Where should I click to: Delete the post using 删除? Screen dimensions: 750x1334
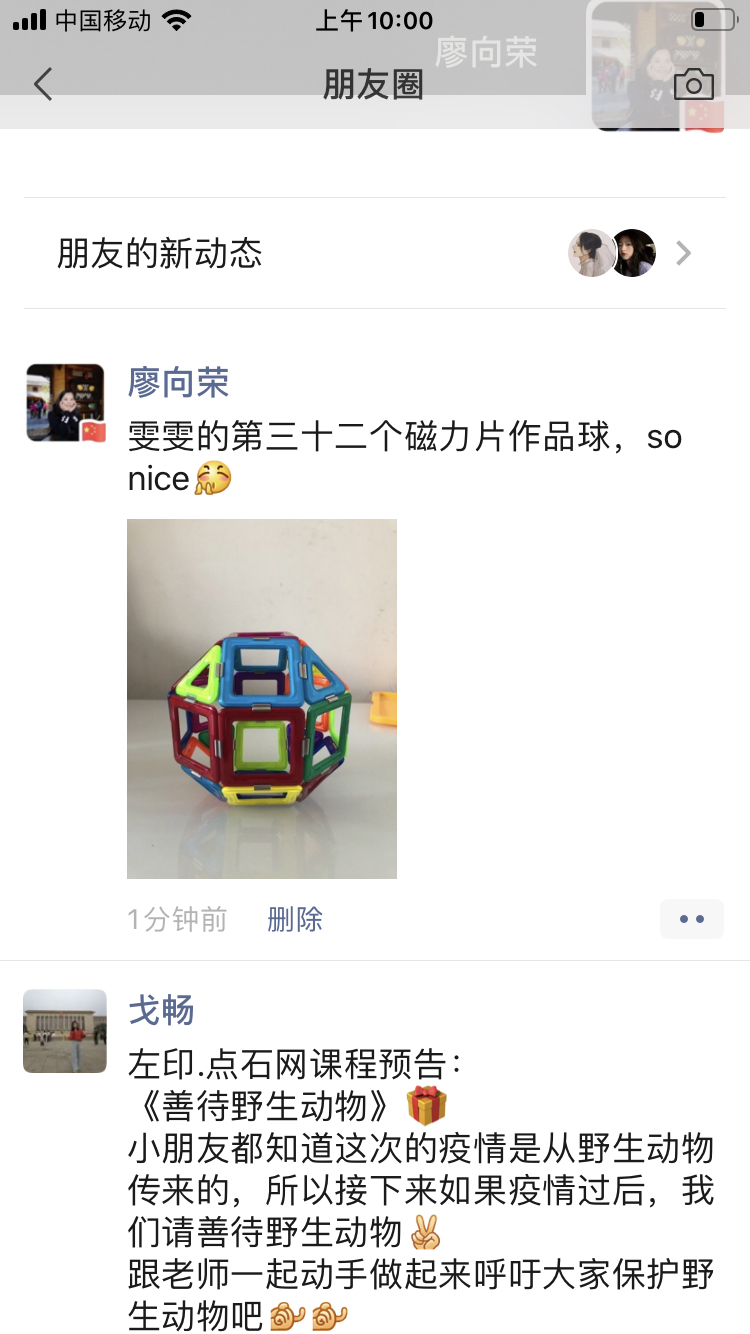pos(295,919)
